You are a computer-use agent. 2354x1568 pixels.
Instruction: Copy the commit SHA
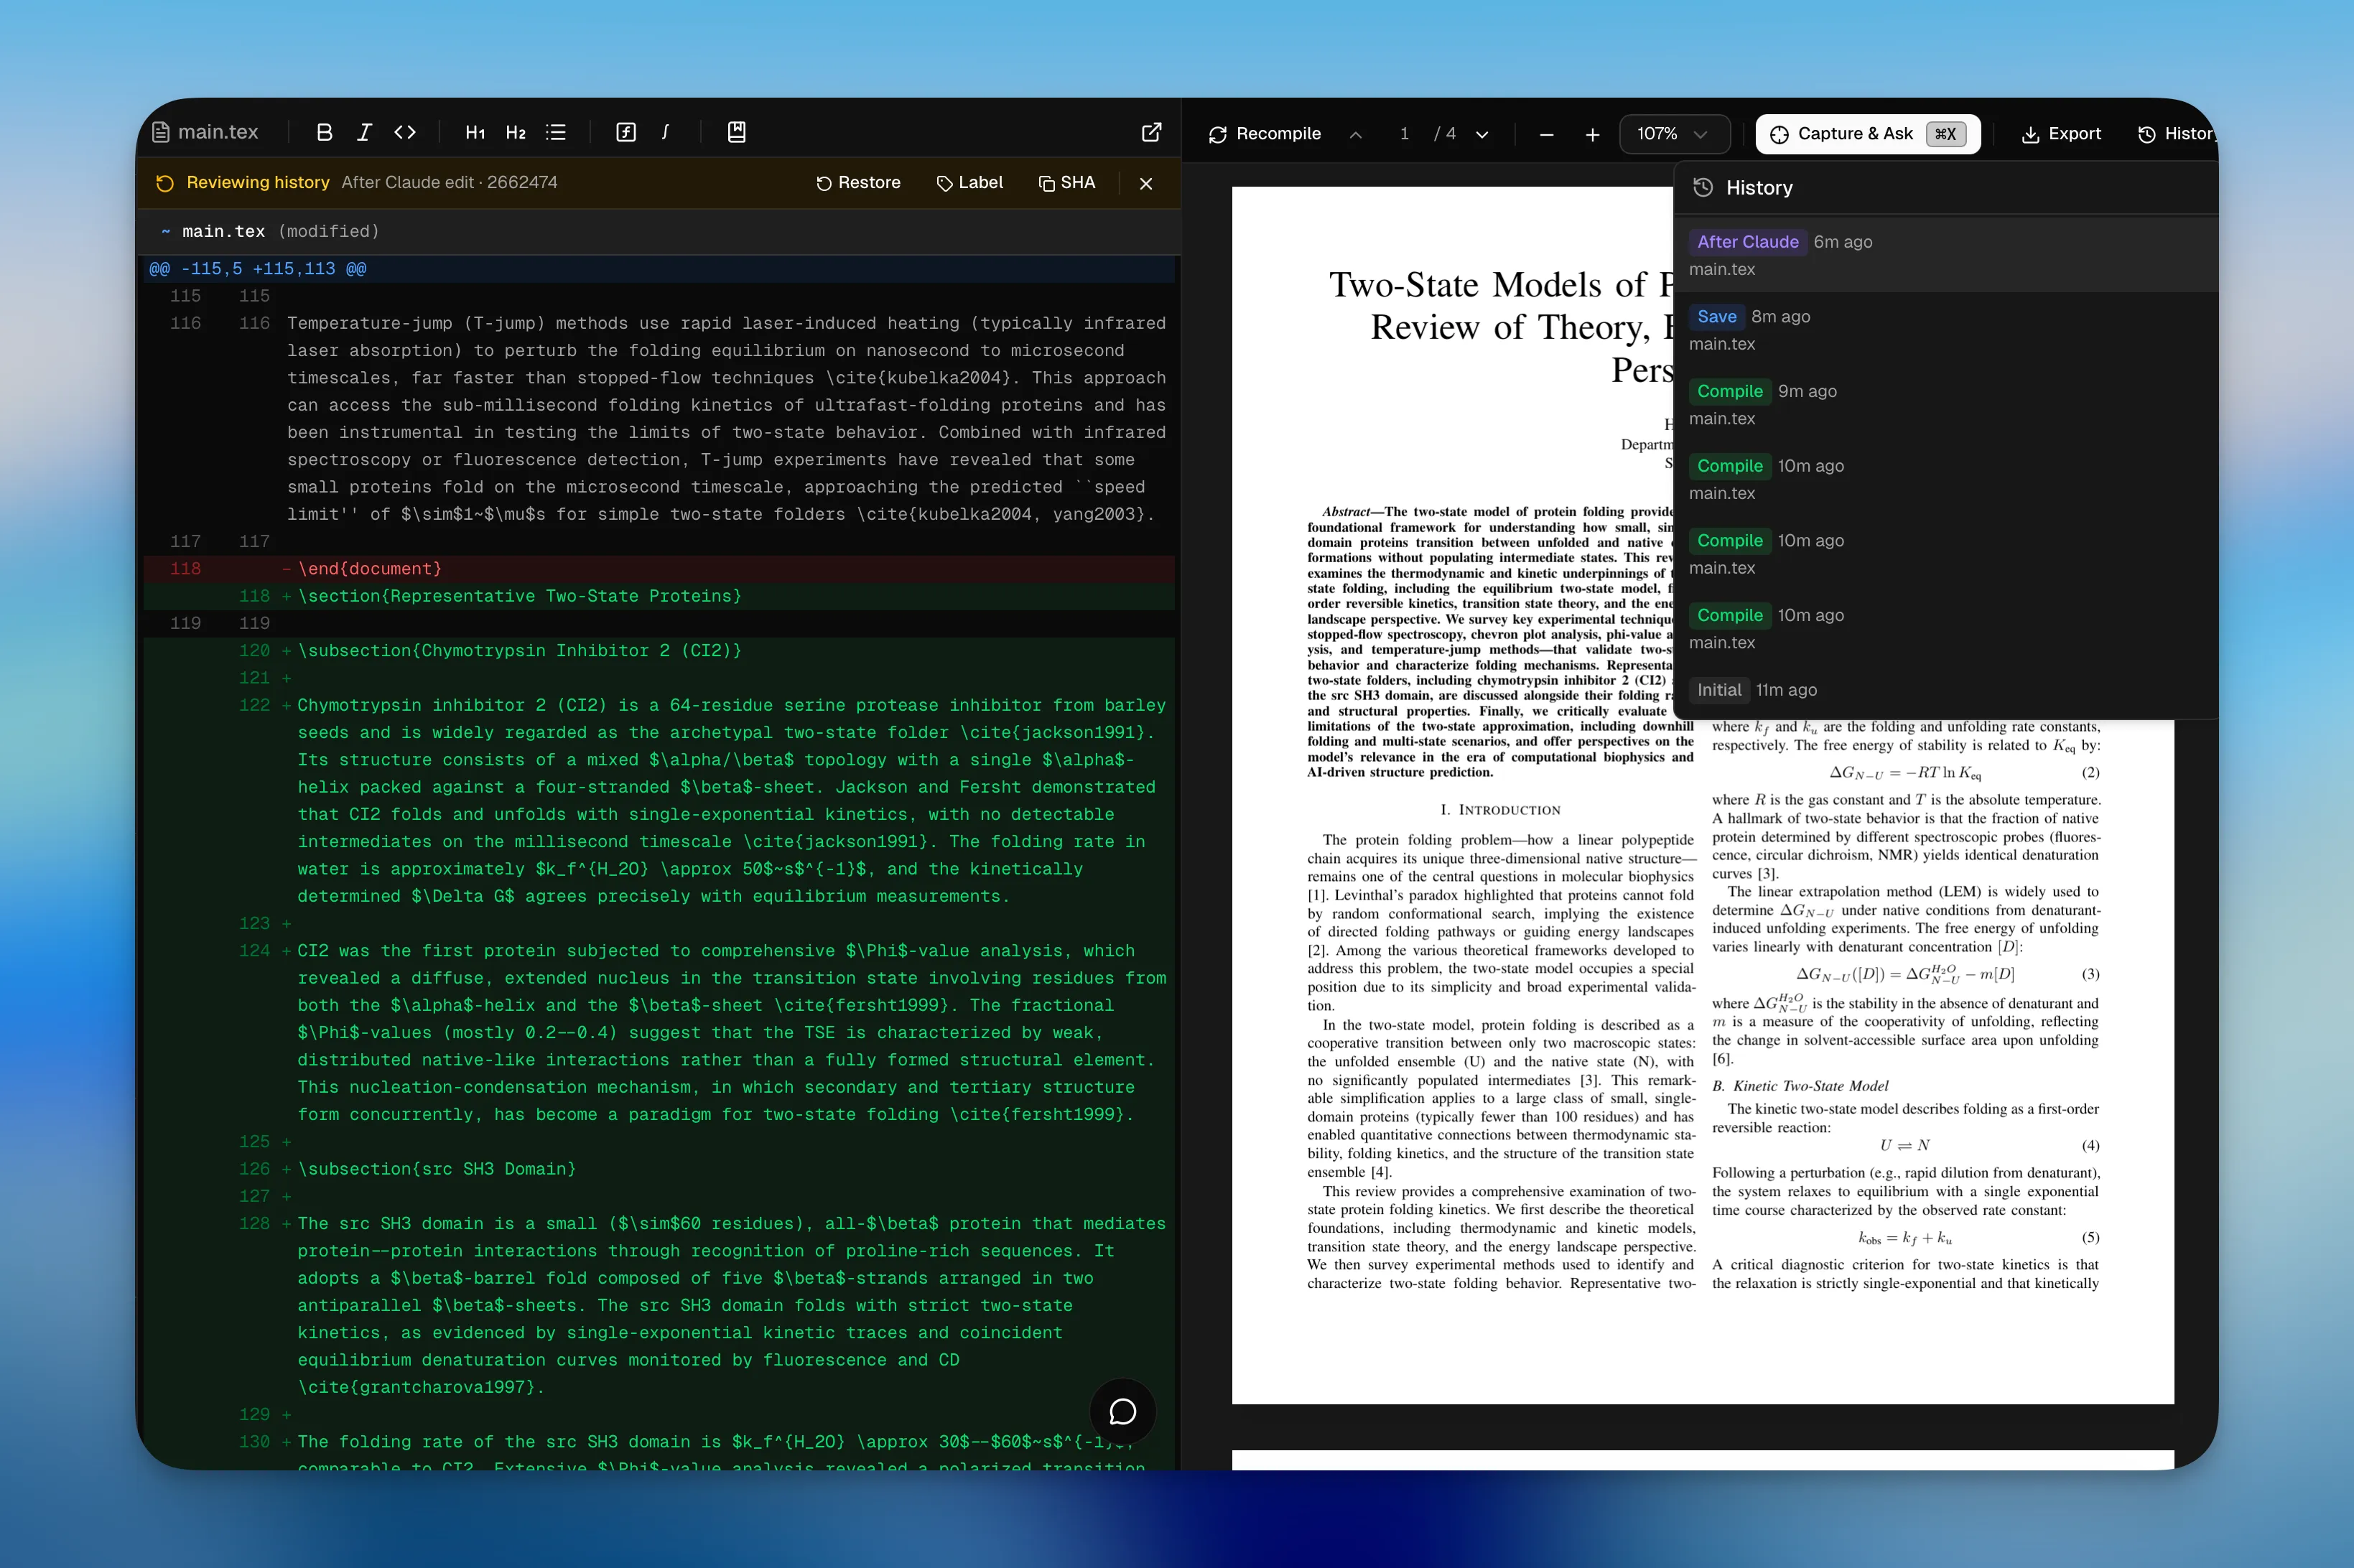click(x=1067, y=183)
